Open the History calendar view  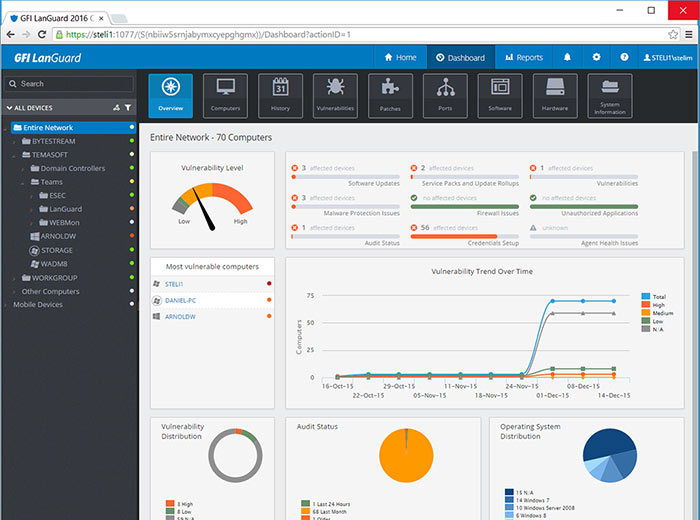[280, 96]
